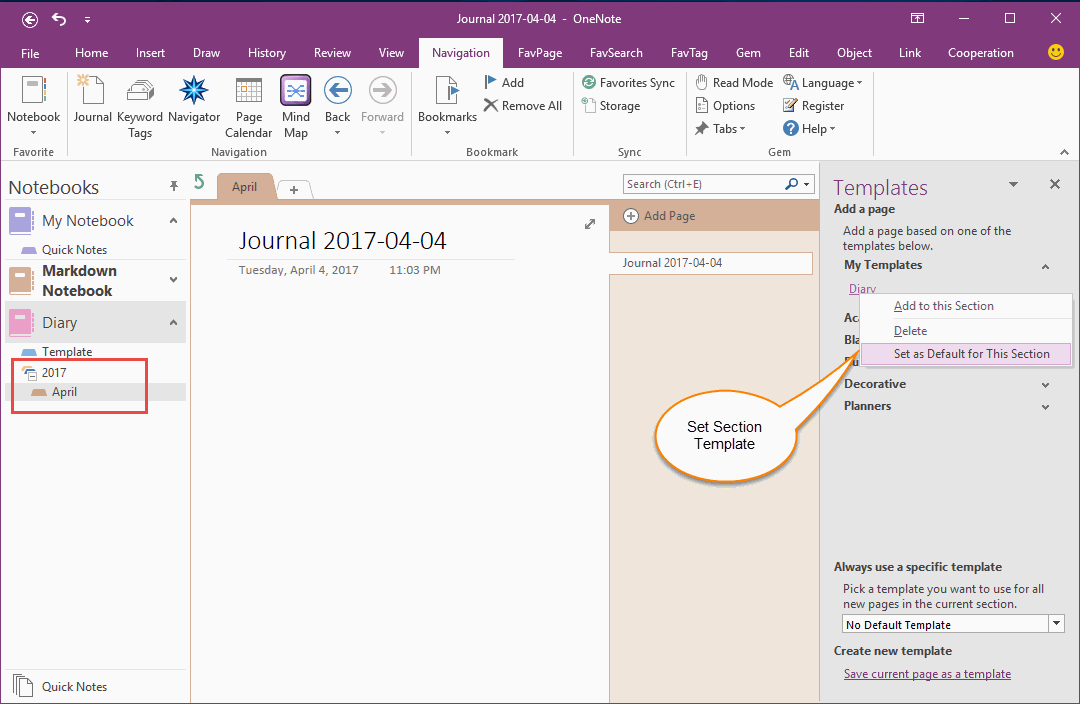Open Quick Notes at pane bottom
The height and width of the screenshot is (704, 1080).
pyautogui.click(x=61, y=686)
